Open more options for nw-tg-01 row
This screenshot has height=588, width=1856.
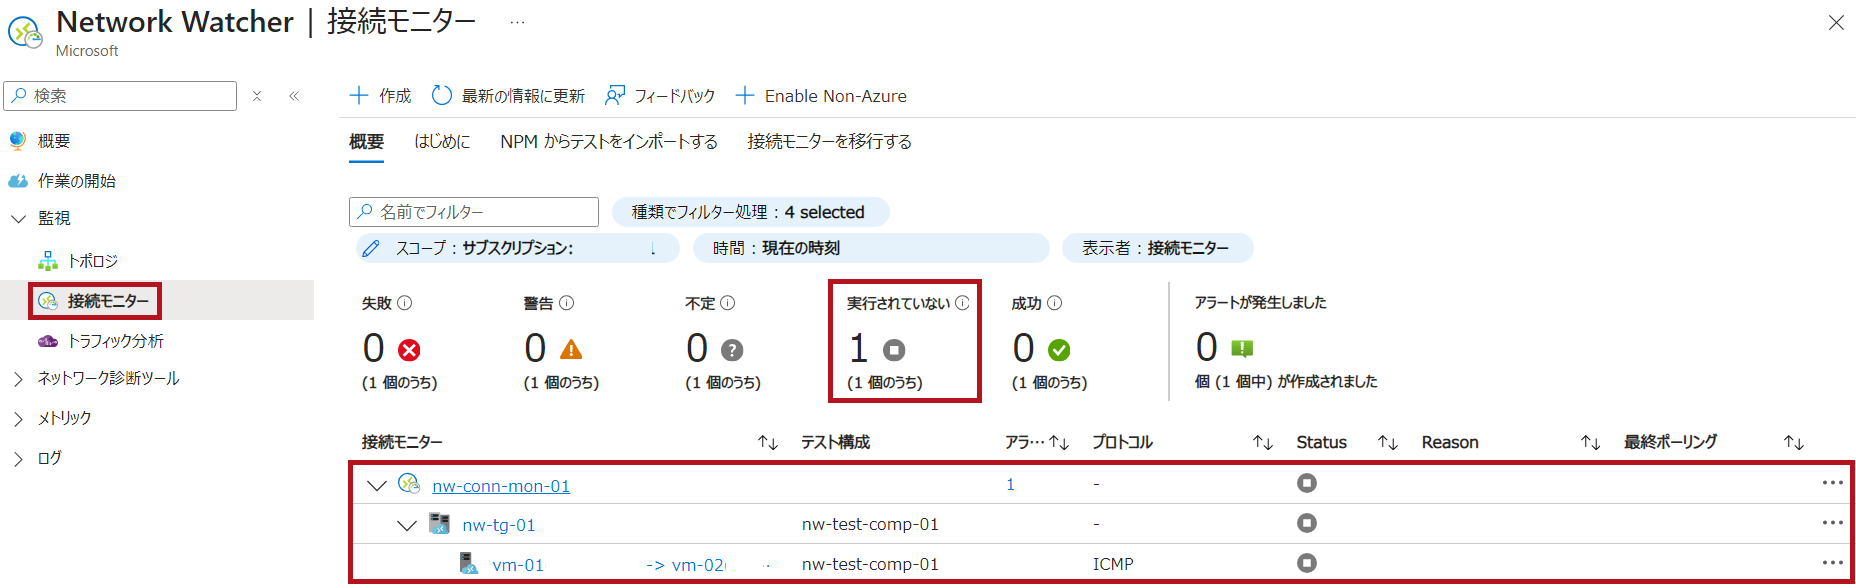[x=1832, y=523]
